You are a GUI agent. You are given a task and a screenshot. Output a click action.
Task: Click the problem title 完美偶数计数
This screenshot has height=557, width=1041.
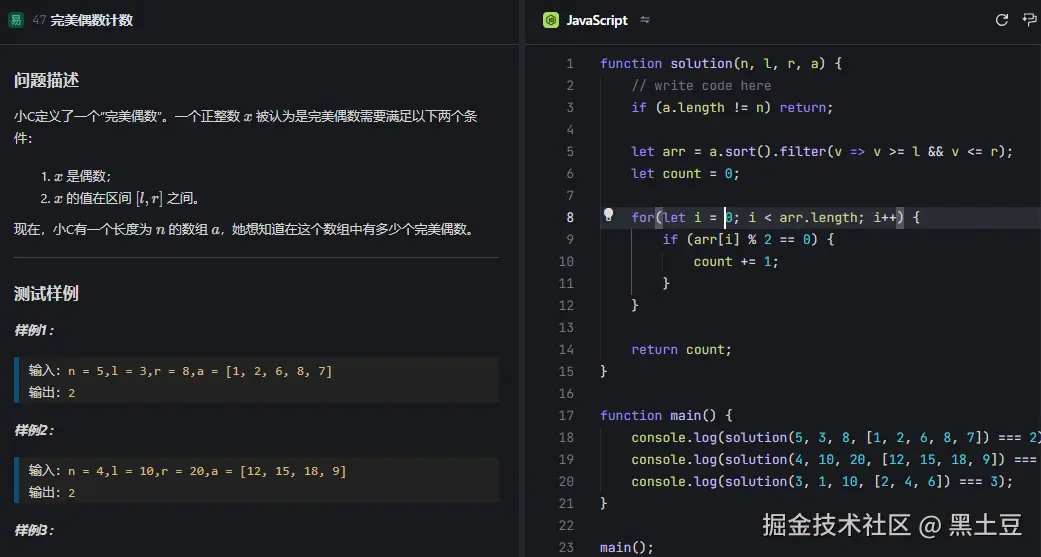point(92,20)
